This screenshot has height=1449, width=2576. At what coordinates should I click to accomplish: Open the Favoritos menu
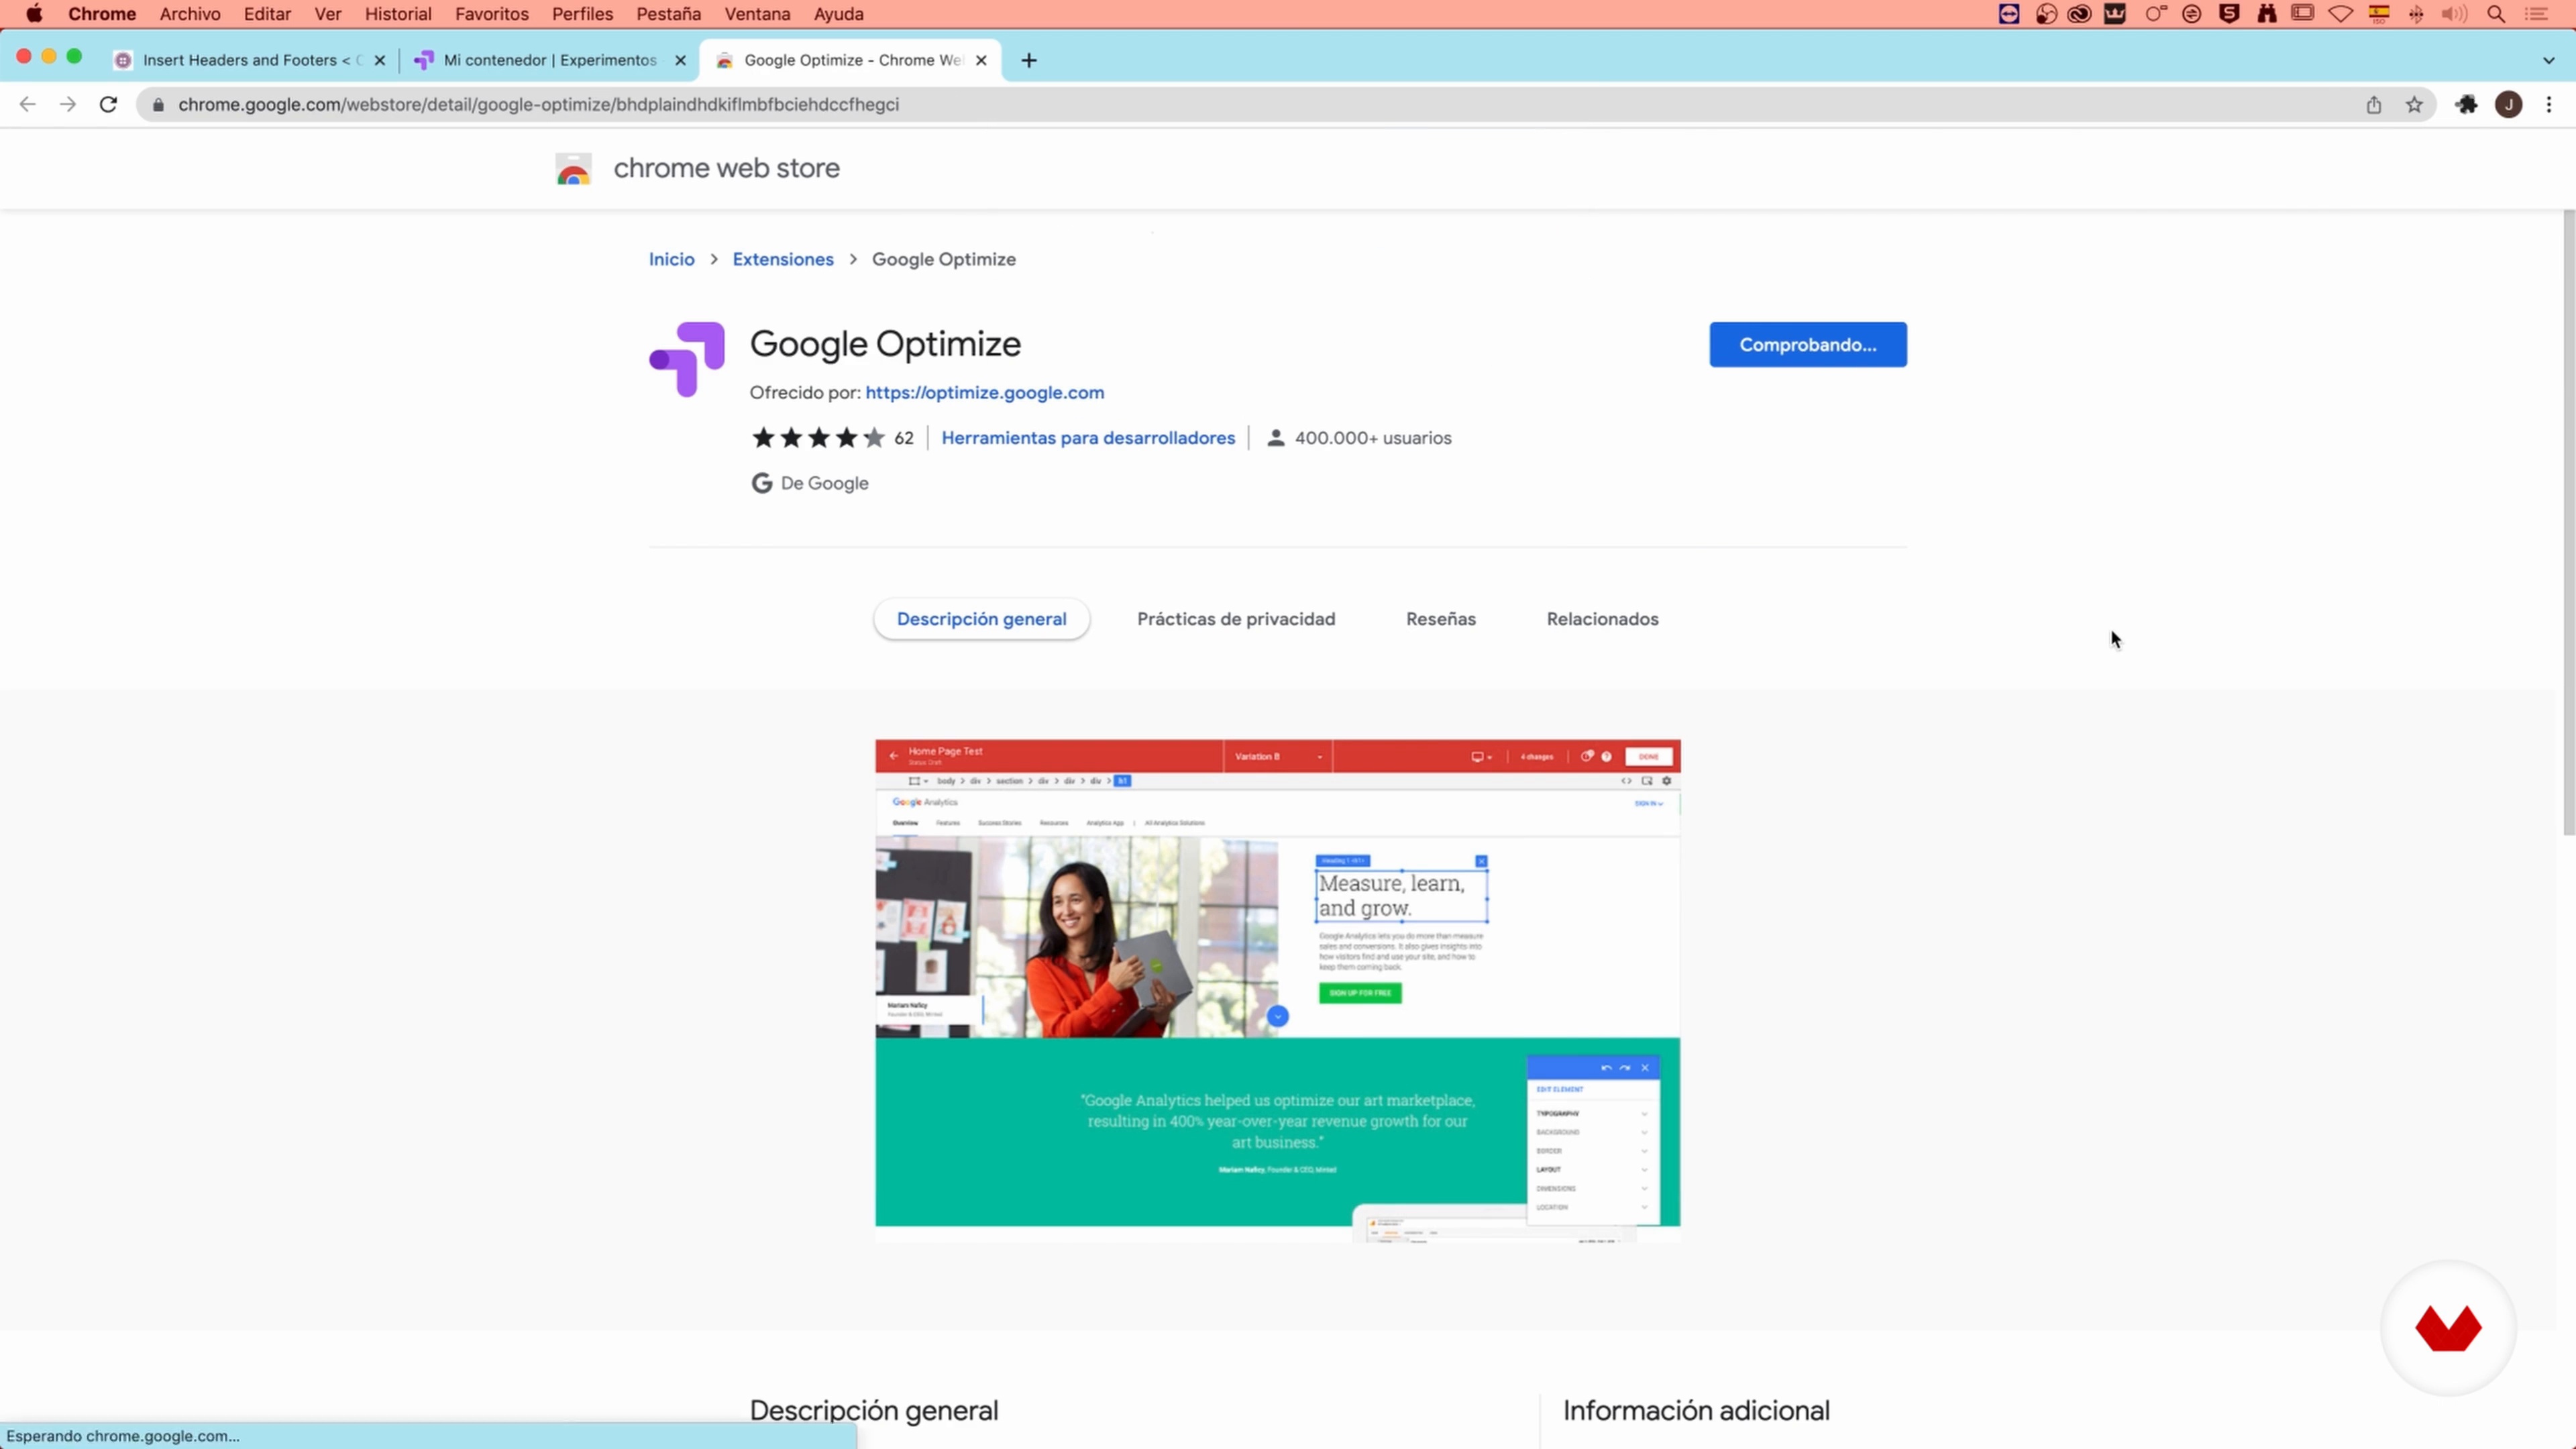coord(491,14)
